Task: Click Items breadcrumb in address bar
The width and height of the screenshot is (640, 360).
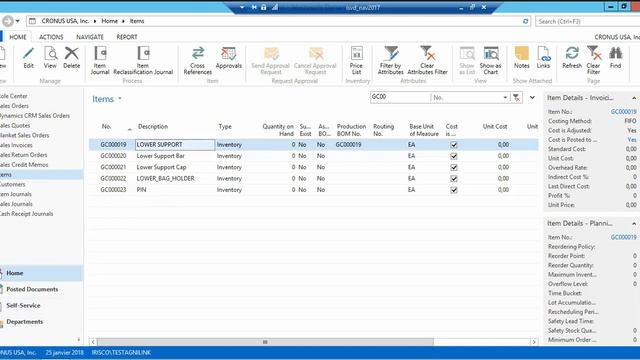Action: pos(137,21)
